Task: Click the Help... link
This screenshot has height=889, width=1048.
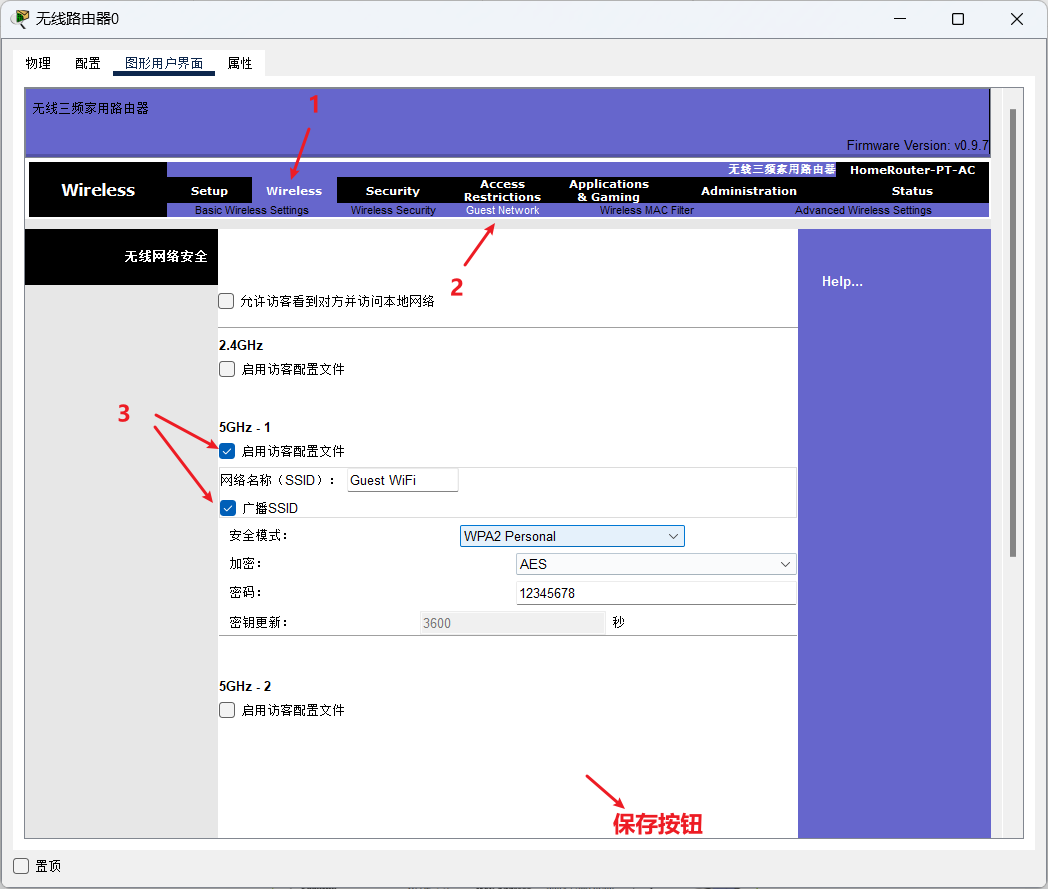Action: click(x=842, y=281)
